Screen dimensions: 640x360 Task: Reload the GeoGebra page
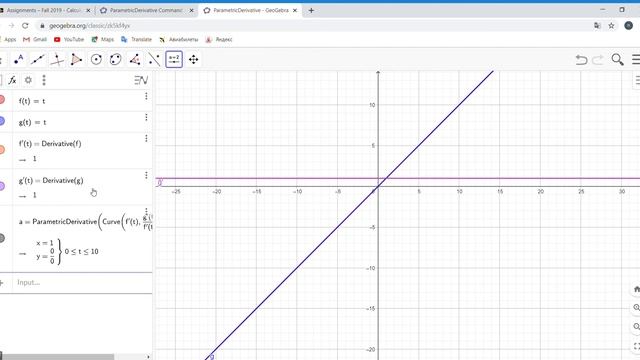[25, 26]
